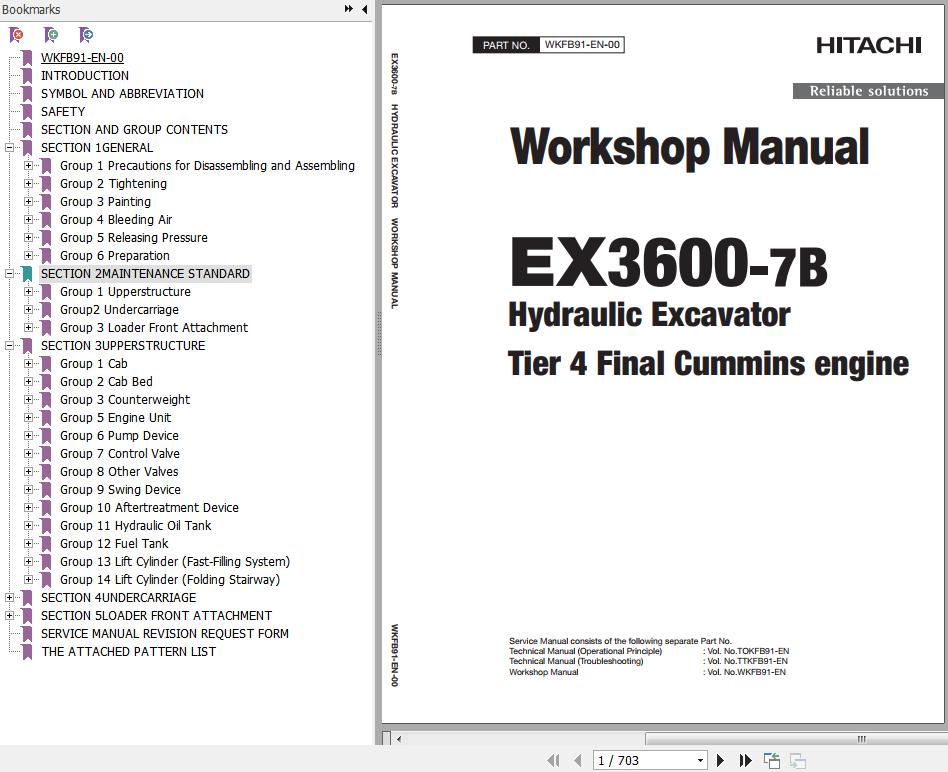Click the grayed next view icon
The width and height of the screenshot is (948, 772).
[797, 761]
